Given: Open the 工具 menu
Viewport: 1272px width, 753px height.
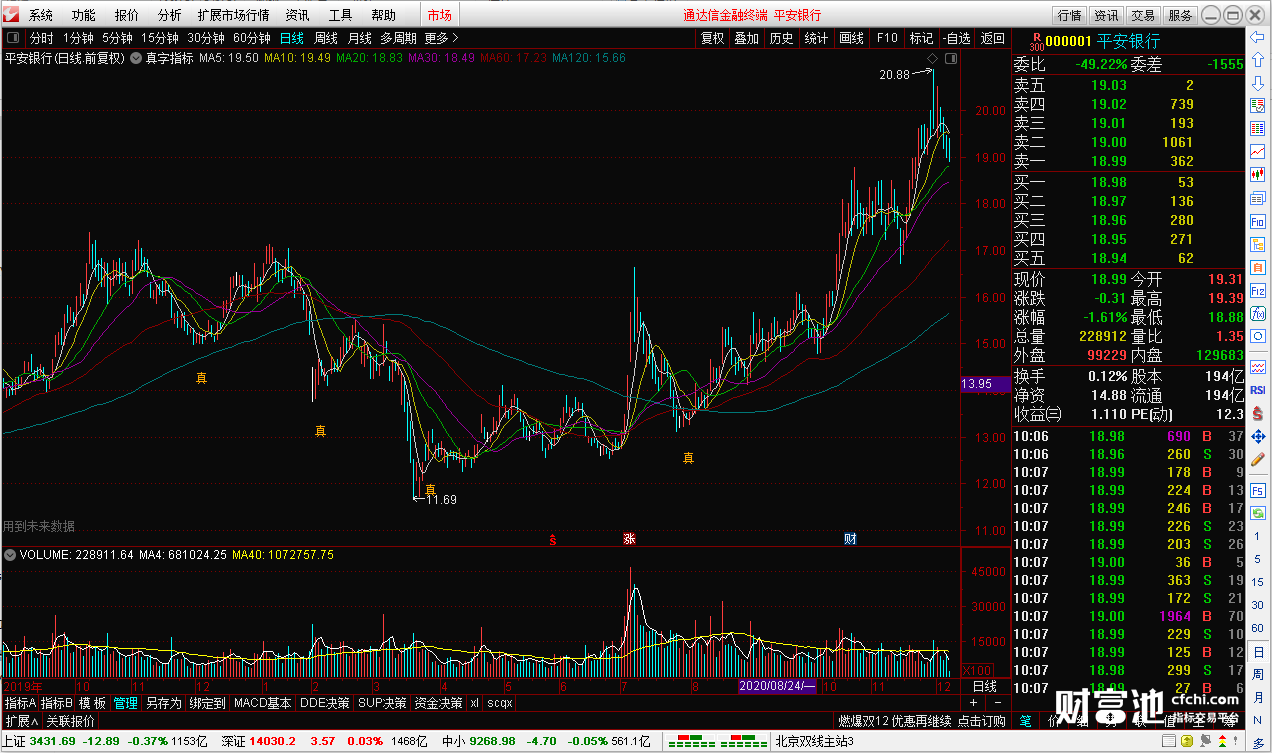Looking at the screenshot, I should [x=341, y=15].
